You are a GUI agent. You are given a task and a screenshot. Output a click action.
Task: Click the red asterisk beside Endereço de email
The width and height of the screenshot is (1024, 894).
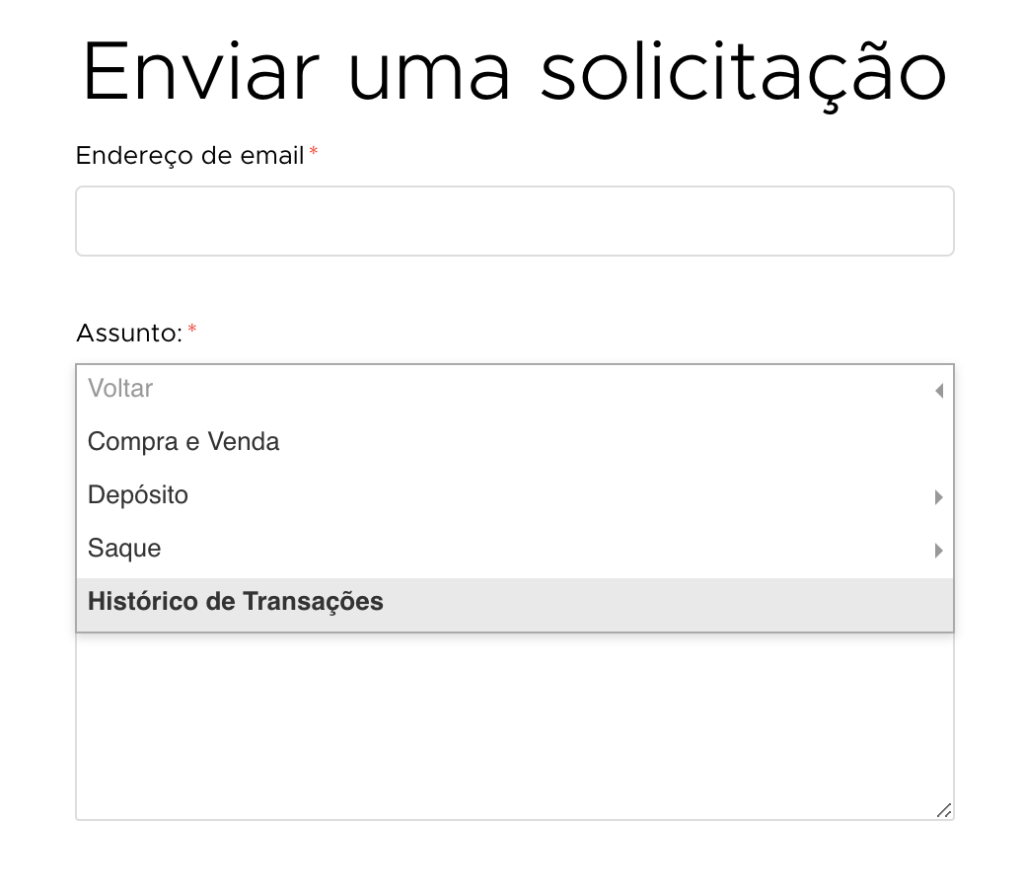coord(313,152)
